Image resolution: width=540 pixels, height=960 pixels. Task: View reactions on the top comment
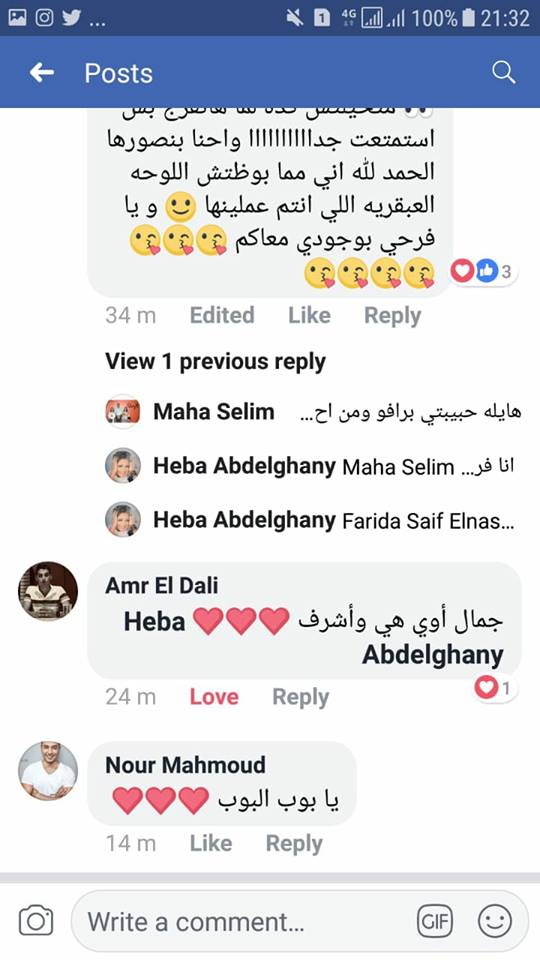(483, 271)
